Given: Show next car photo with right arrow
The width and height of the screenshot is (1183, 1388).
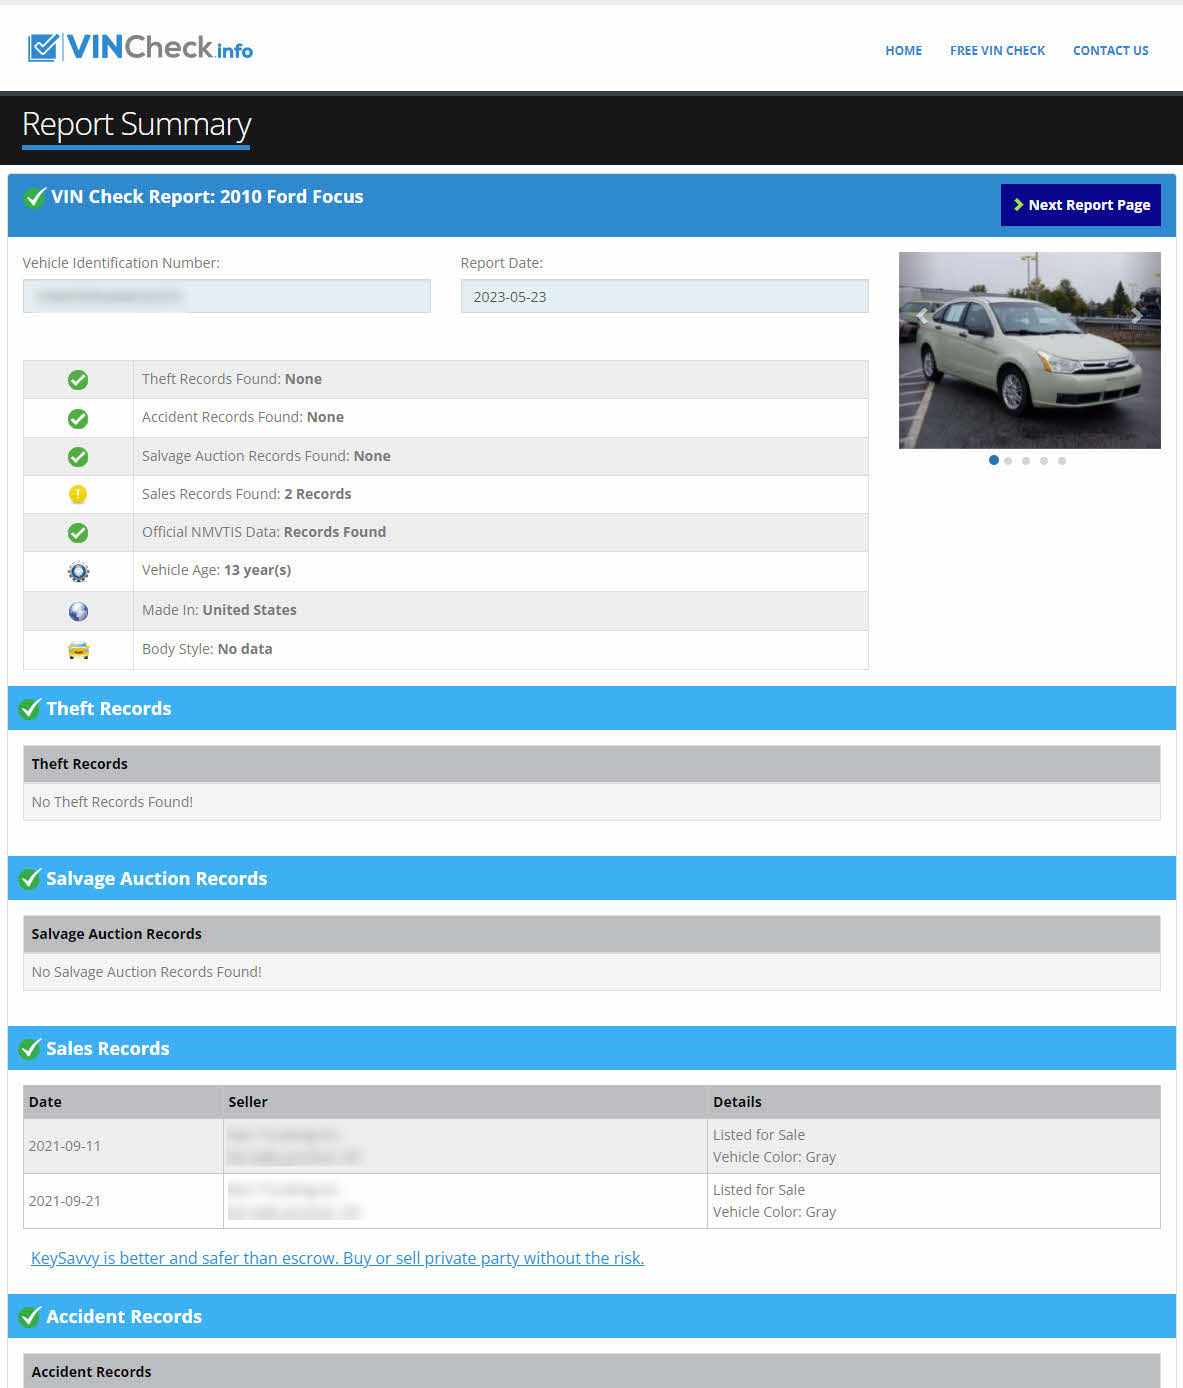Looking at the screenshot, I should [1136, 316].
